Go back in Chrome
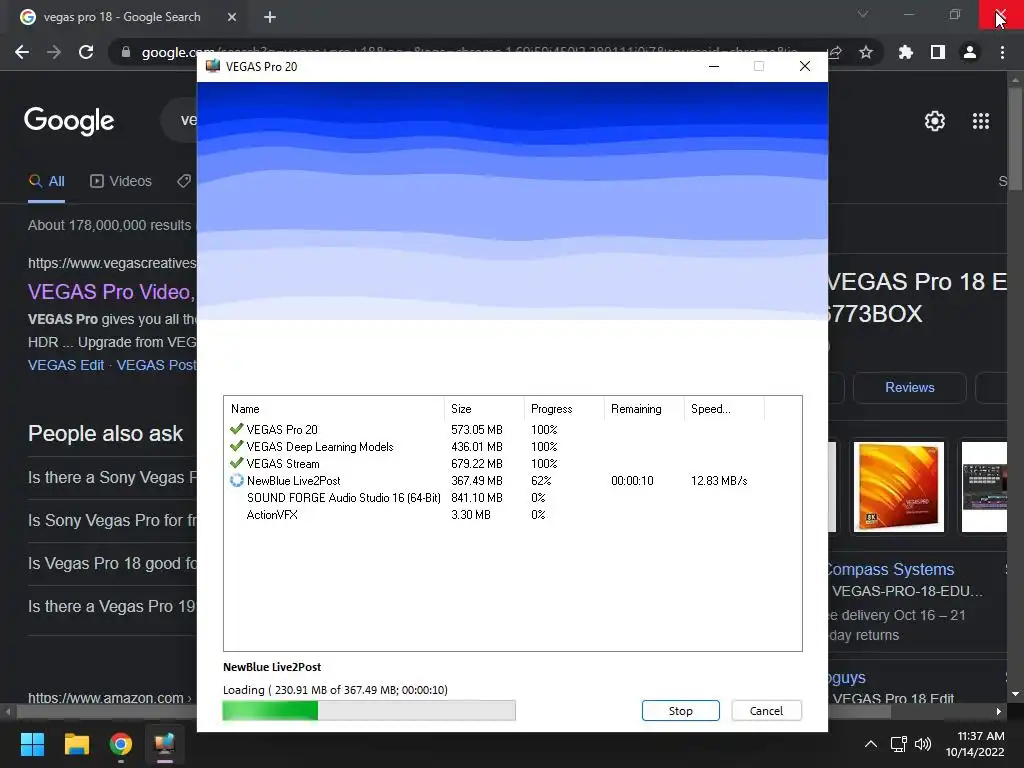This screenshot has height=768, width=1024. pyautogui.click(x=22, y=52)
